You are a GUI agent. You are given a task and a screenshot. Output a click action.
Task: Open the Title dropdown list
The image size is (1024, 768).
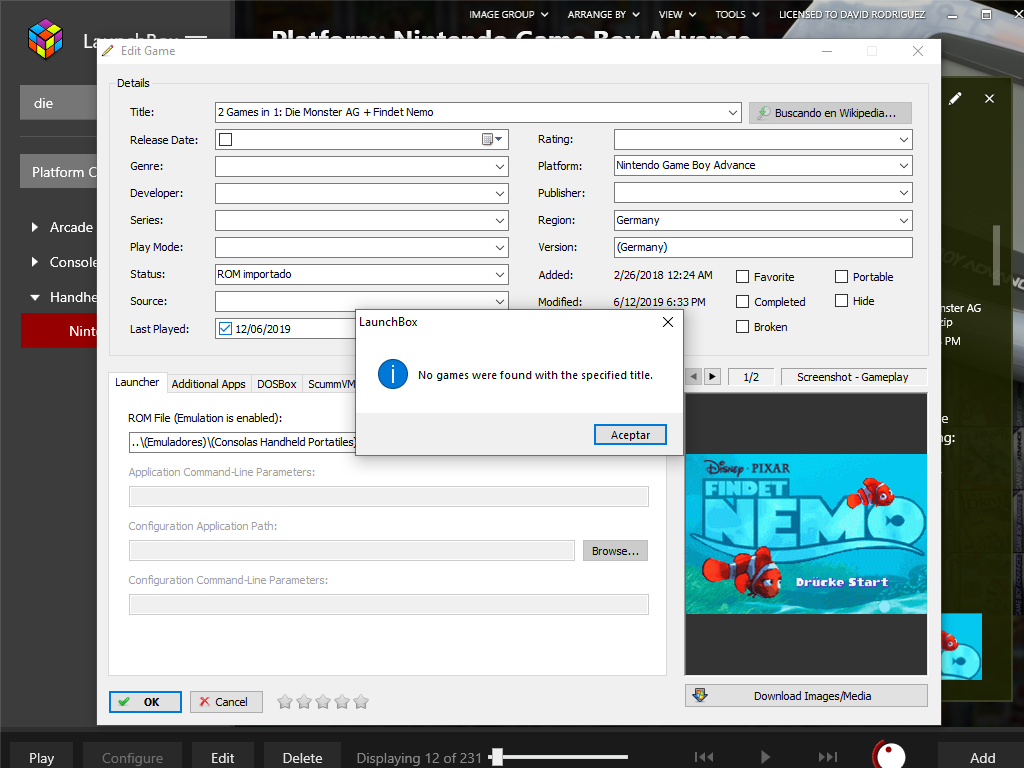click(x=733, y=112)
